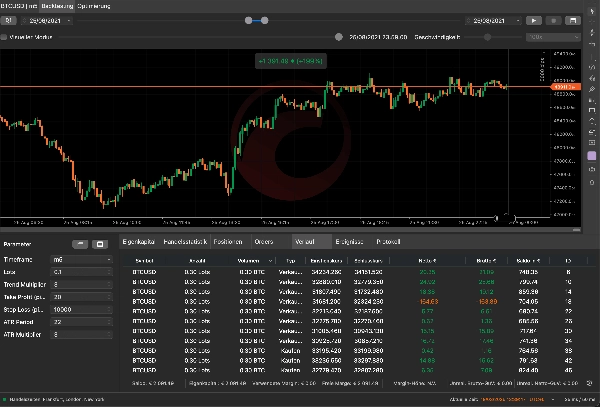600x407 pixels.
Task: Sort by the Saldo € column header
Action: click(x=528, y=261)
